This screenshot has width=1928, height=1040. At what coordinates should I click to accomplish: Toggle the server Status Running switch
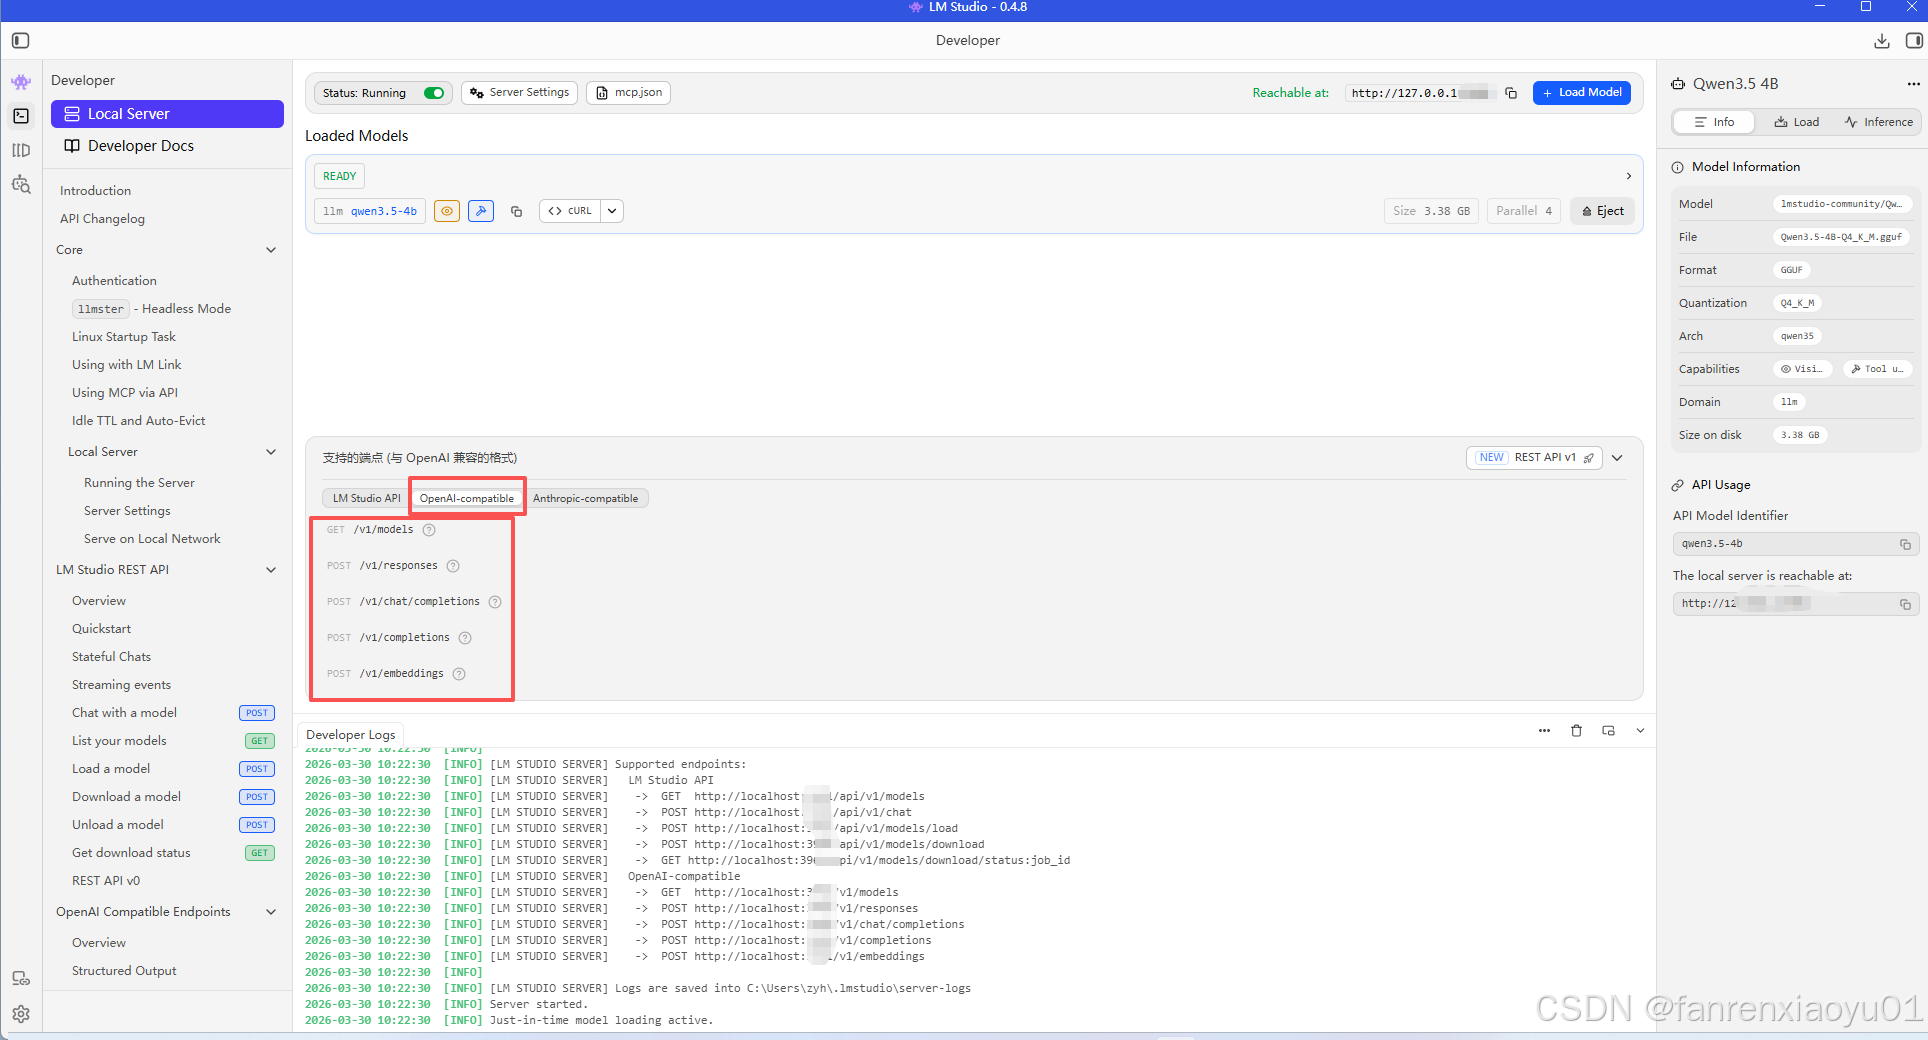click(x=434, y=93)
